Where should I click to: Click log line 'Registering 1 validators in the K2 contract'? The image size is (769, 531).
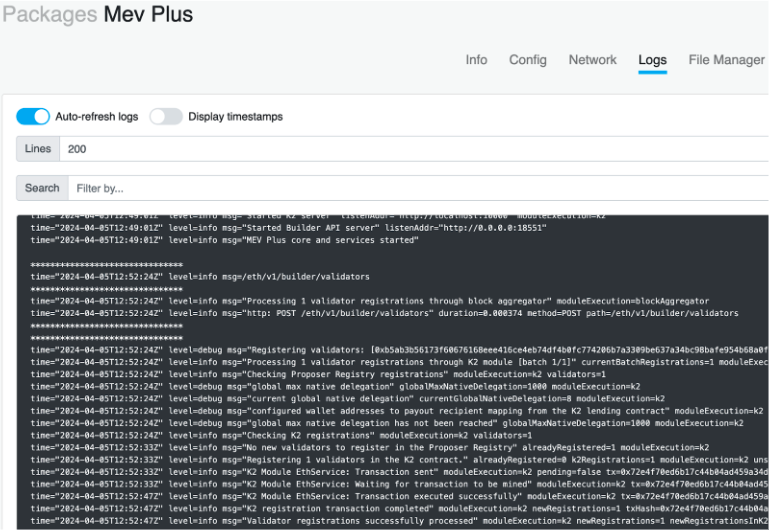pyautogui.click(x=399, y=460)
